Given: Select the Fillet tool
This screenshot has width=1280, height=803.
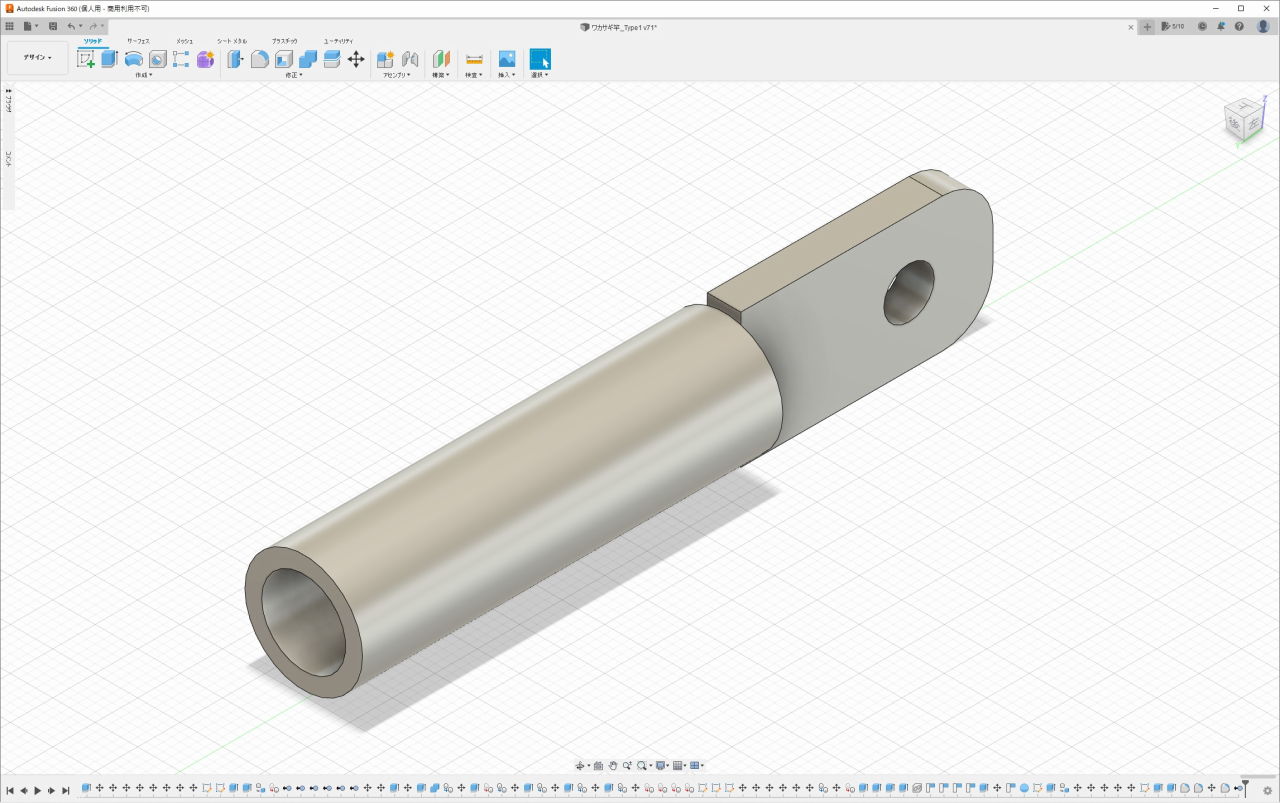Looking at the screenshot, I should click(x=259, y=59).
